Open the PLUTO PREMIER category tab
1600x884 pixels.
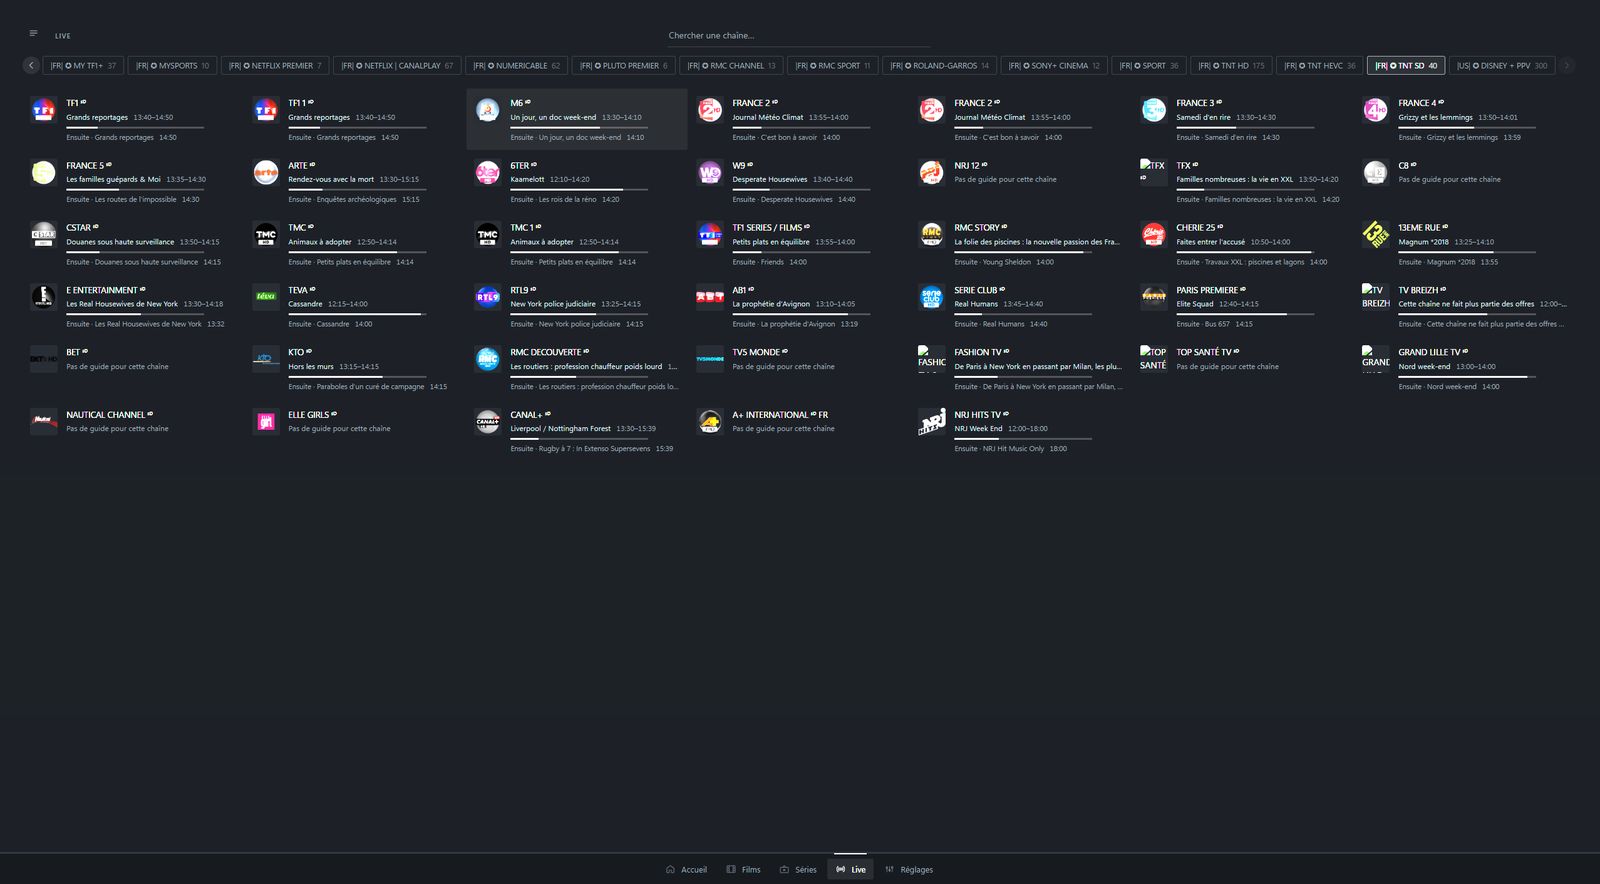point(624,66)
